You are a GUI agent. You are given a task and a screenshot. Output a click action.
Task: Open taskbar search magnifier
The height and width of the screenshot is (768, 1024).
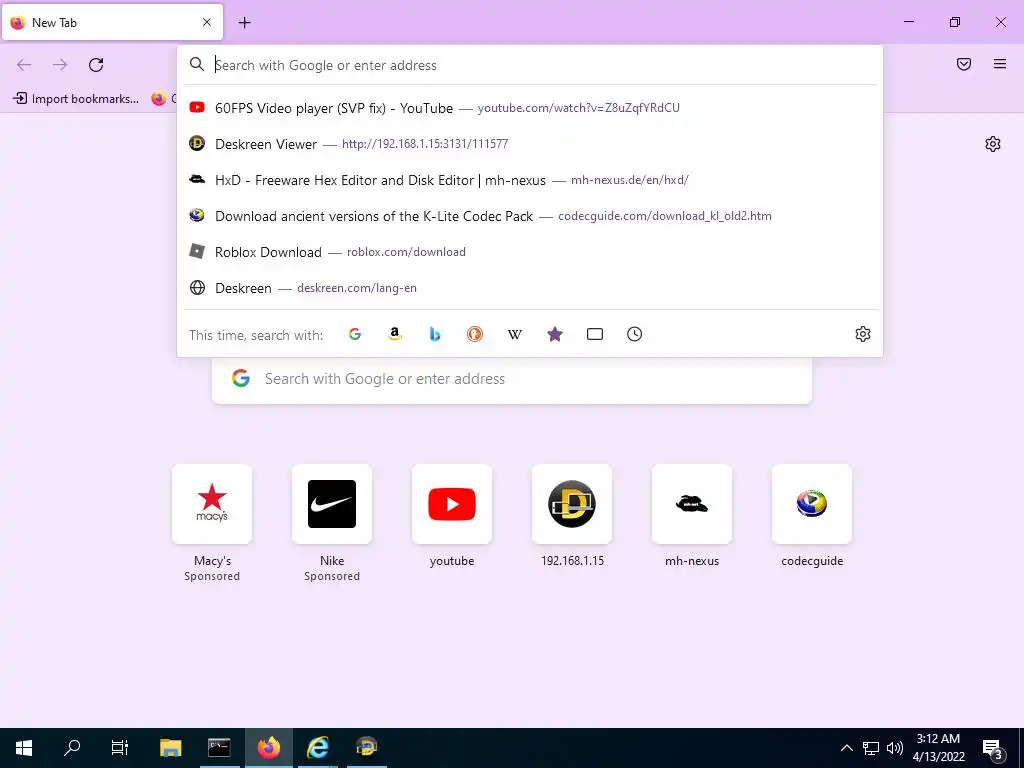click(72, 748)
